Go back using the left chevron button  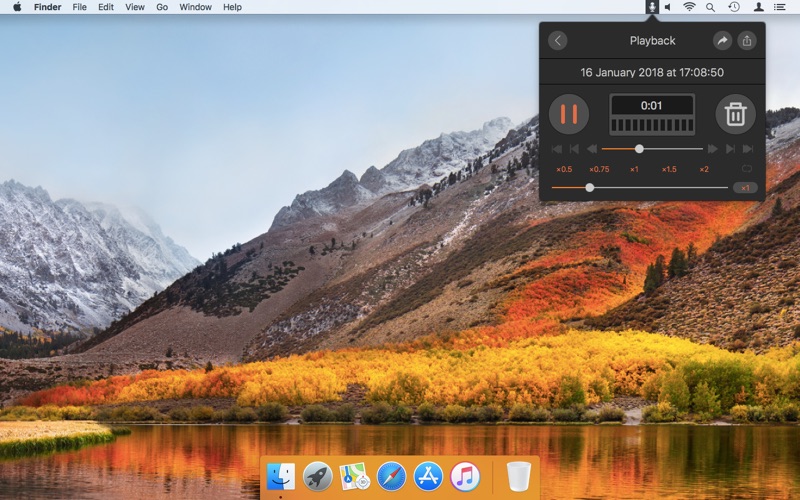[558, 41]
